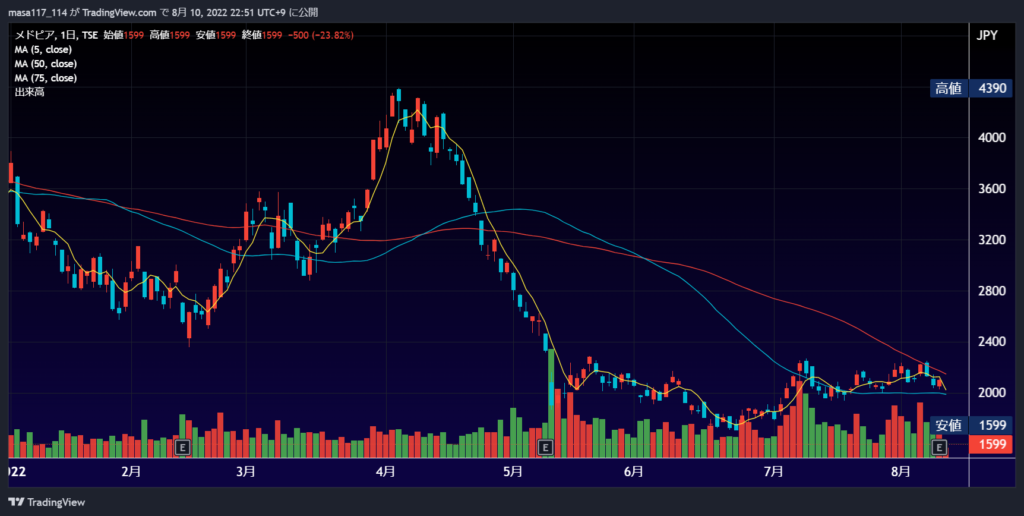Click the 高値 4390 price label
The width and height of the screenshot is (1024, 516).
(x=972, y=88)
